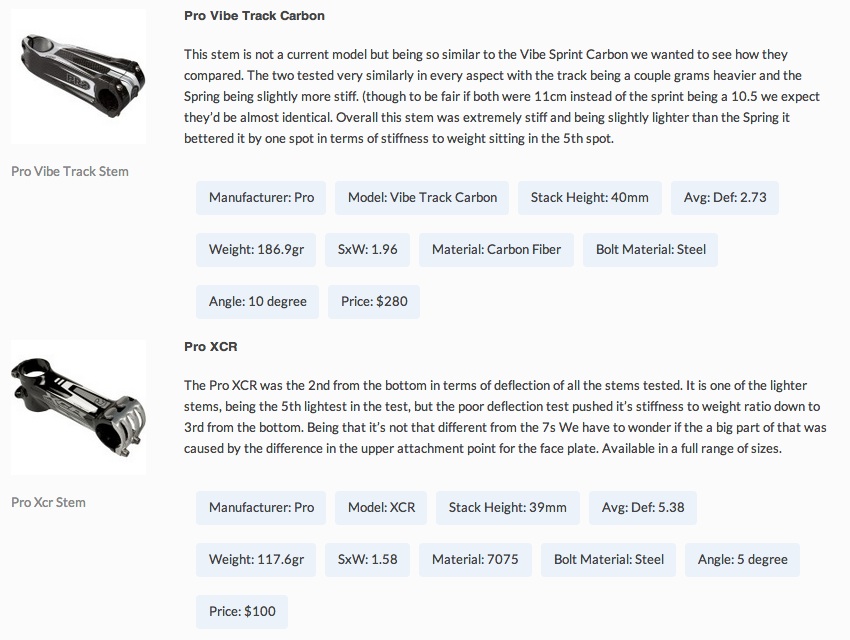The image size is (850, 640).
Task: Click the Stack Height: 40mm tag
Action: coord(589,197)
